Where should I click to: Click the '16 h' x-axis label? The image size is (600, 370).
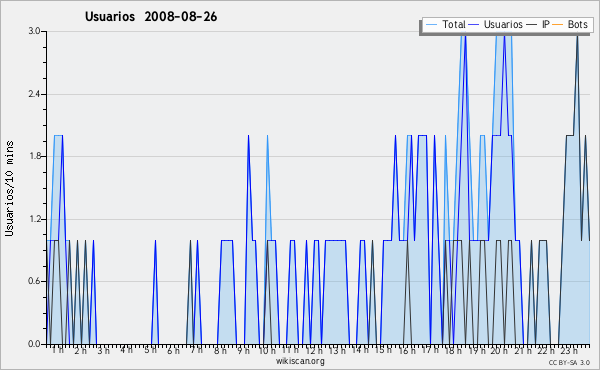407,350
